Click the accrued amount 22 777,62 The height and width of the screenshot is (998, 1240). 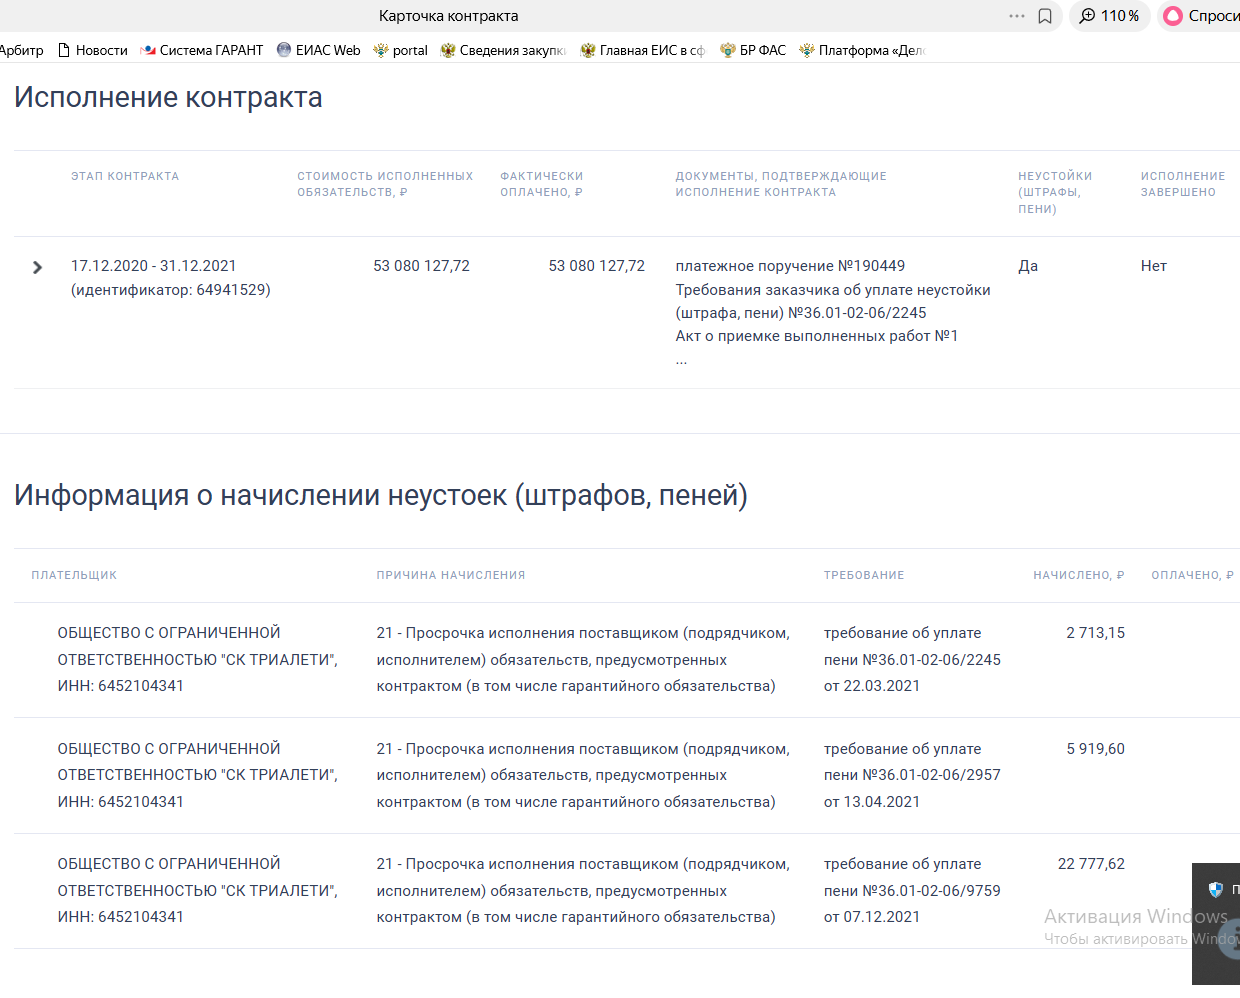point(1091,864)
